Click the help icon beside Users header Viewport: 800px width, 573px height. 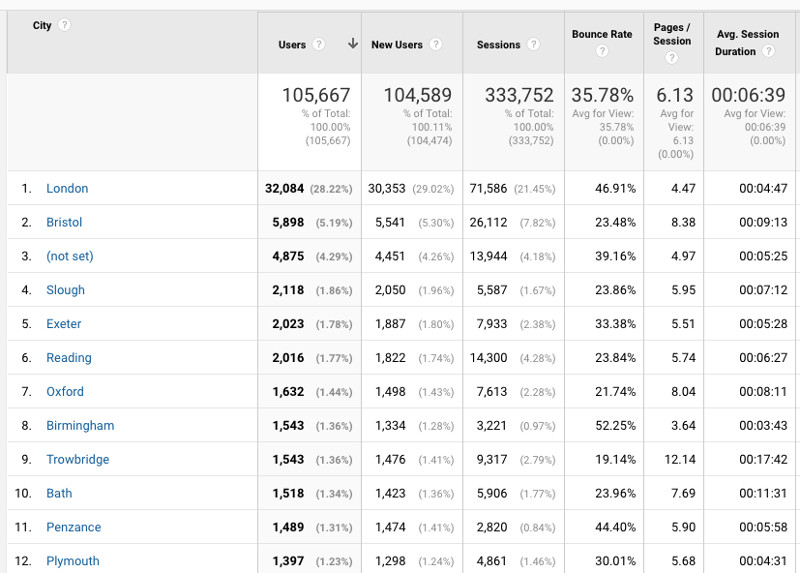point(319,45)
